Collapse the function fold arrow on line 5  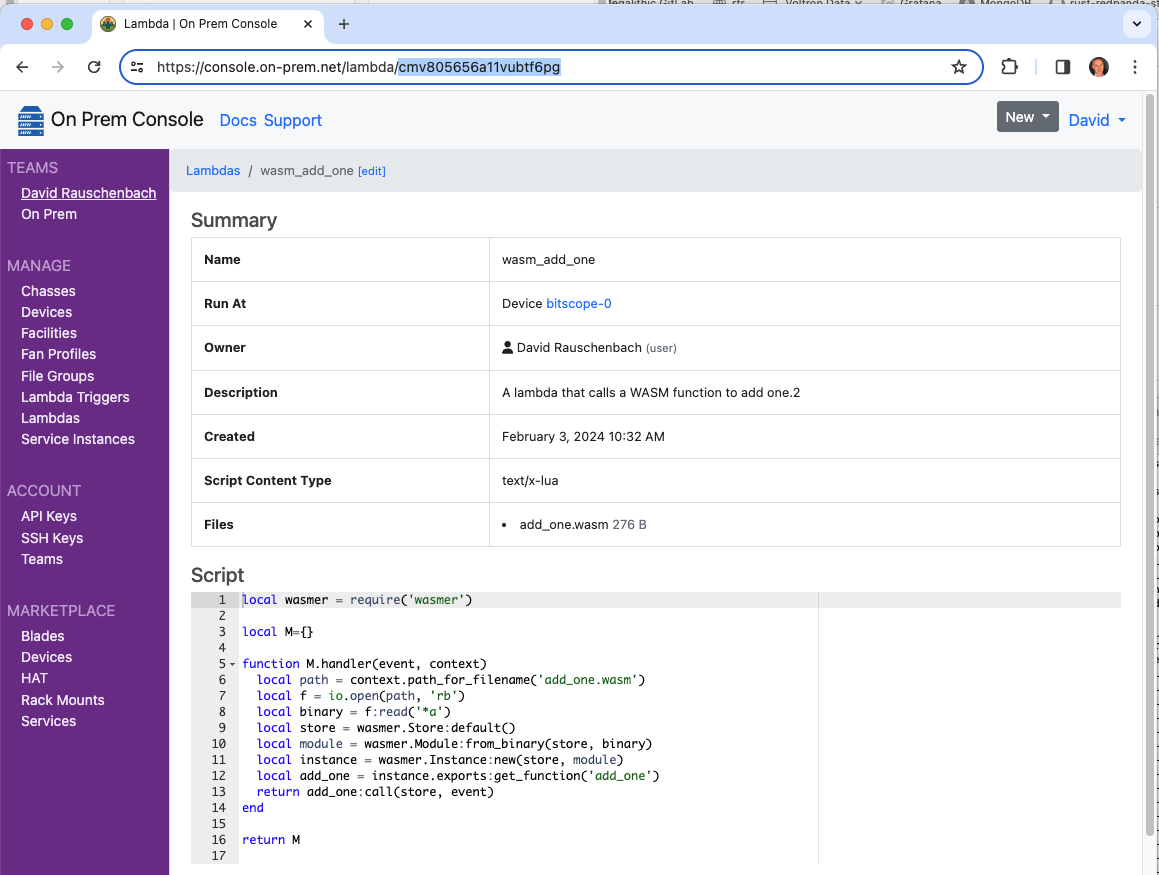233,664
